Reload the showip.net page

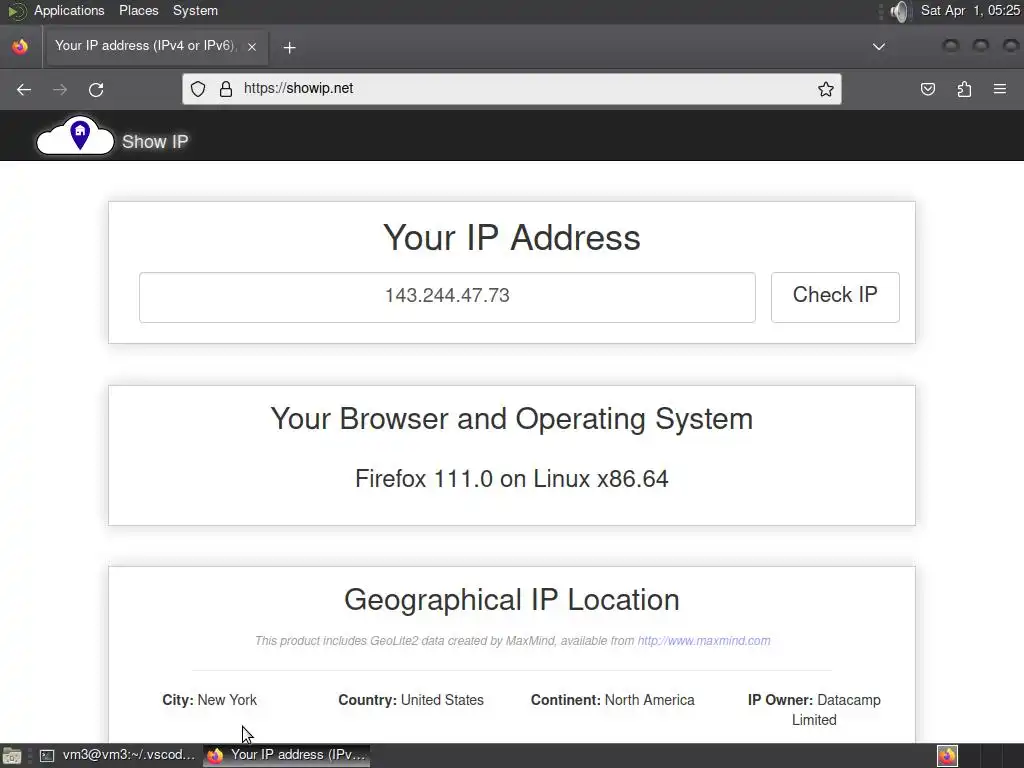tap(96, 89)
